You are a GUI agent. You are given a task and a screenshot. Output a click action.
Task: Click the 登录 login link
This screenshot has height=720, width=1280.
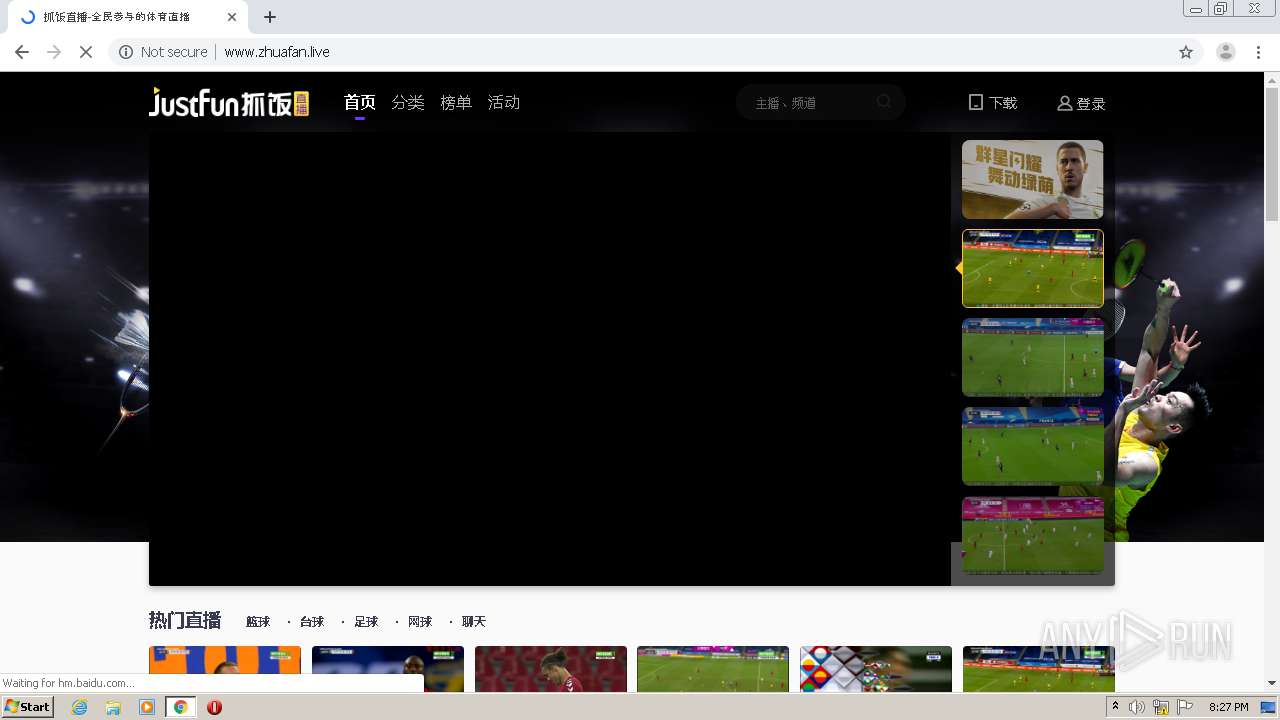click(x=1081, y=103)
